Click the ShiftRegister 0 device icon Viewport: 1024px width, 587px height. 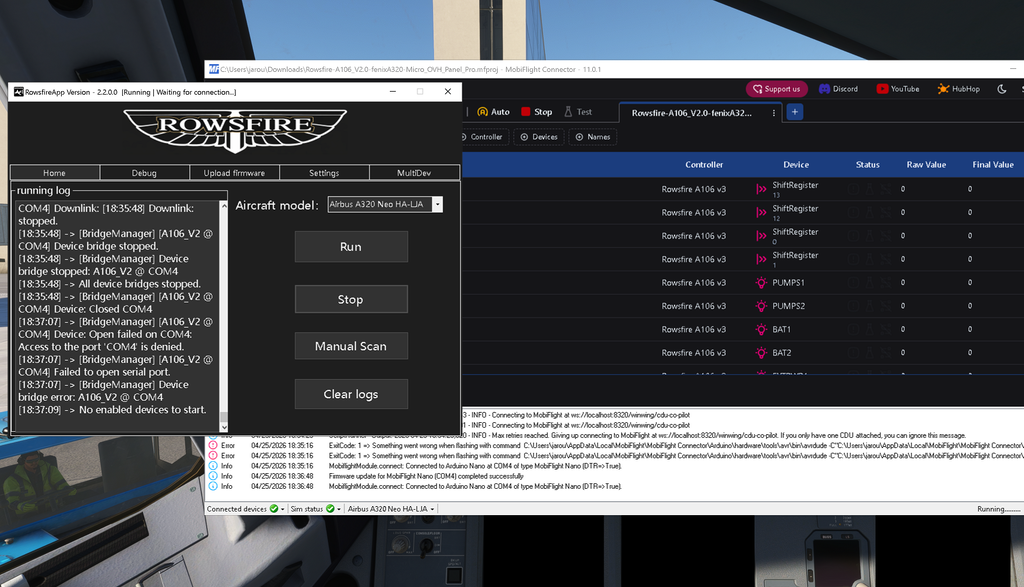click(761, 236)
